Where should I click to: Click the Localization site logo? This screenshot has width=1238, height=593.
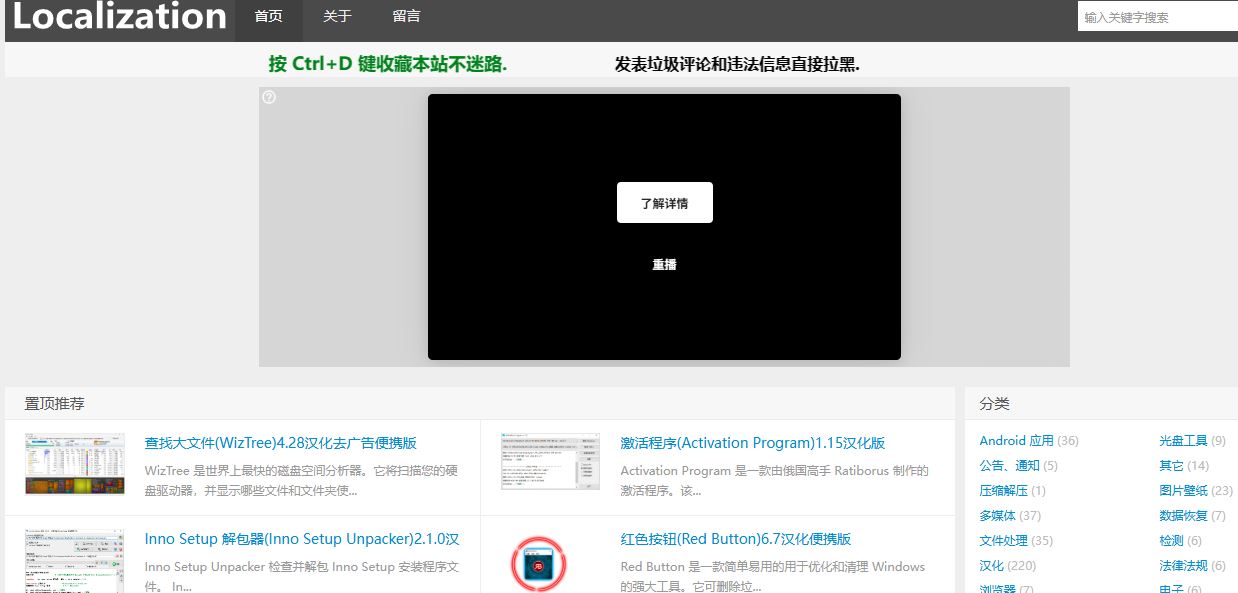(120, 17)
